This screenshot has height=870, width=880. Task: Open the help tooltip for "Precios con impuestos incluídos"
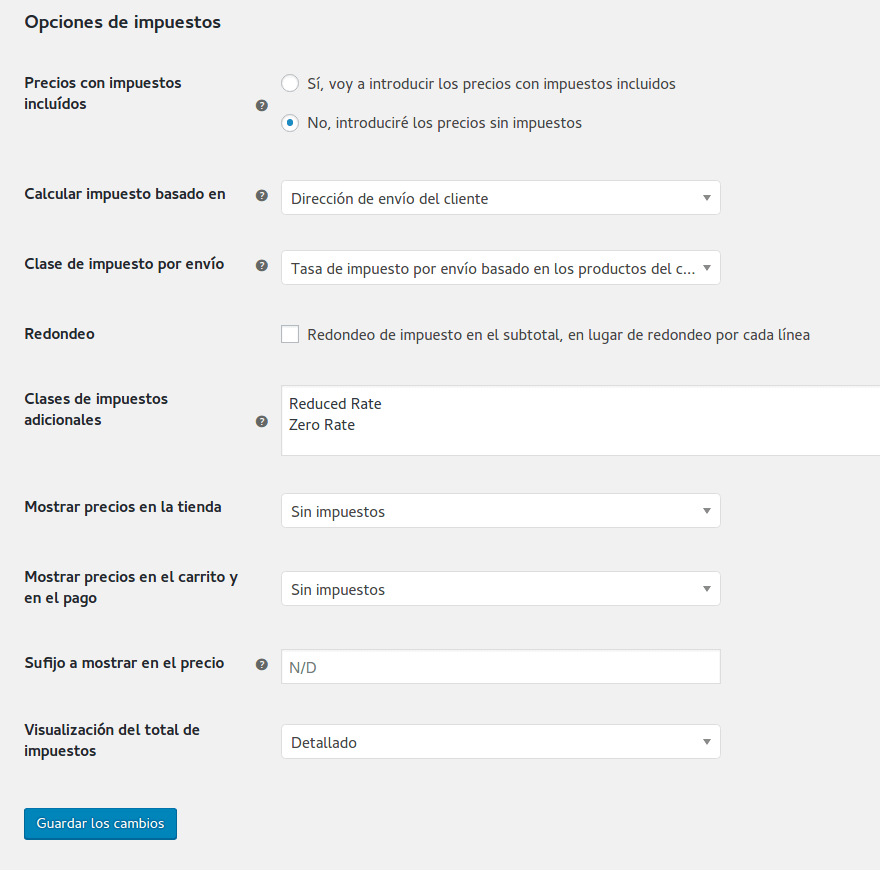[261, 104]
